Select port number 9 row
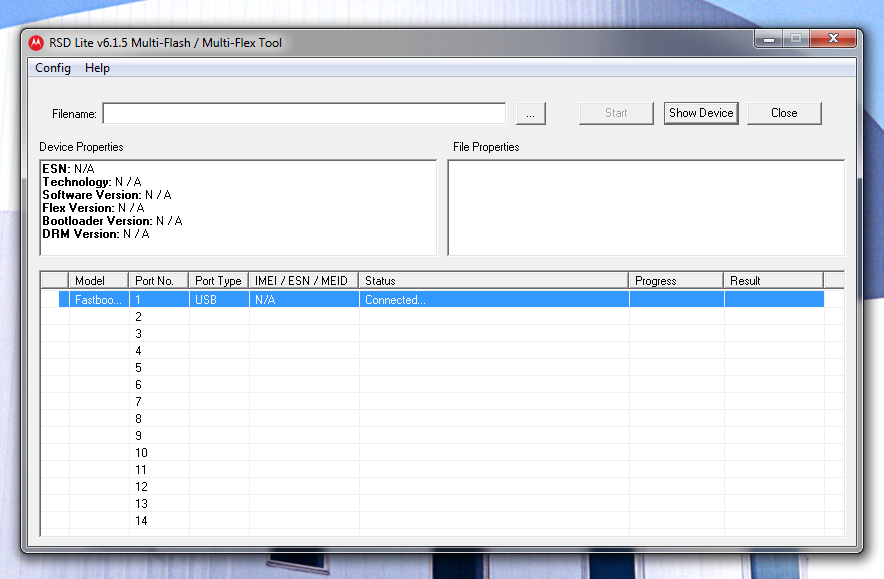The image size is (884, 579). pyautogui.click(x=441, y=436)
